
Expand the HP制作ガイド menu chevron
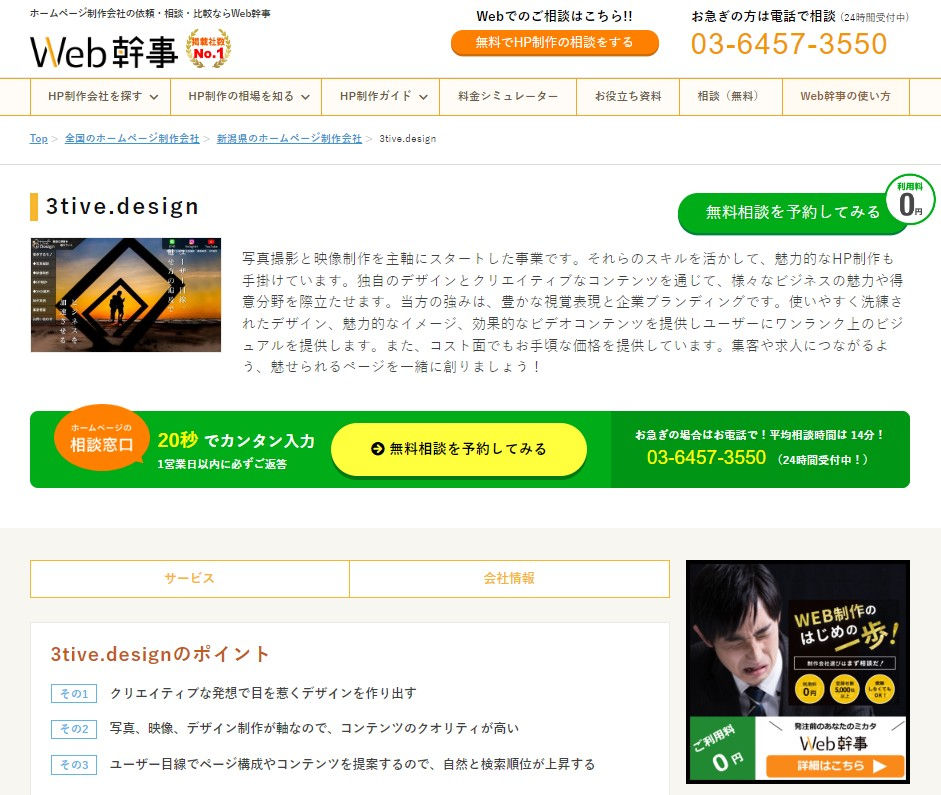click(423, 97)
